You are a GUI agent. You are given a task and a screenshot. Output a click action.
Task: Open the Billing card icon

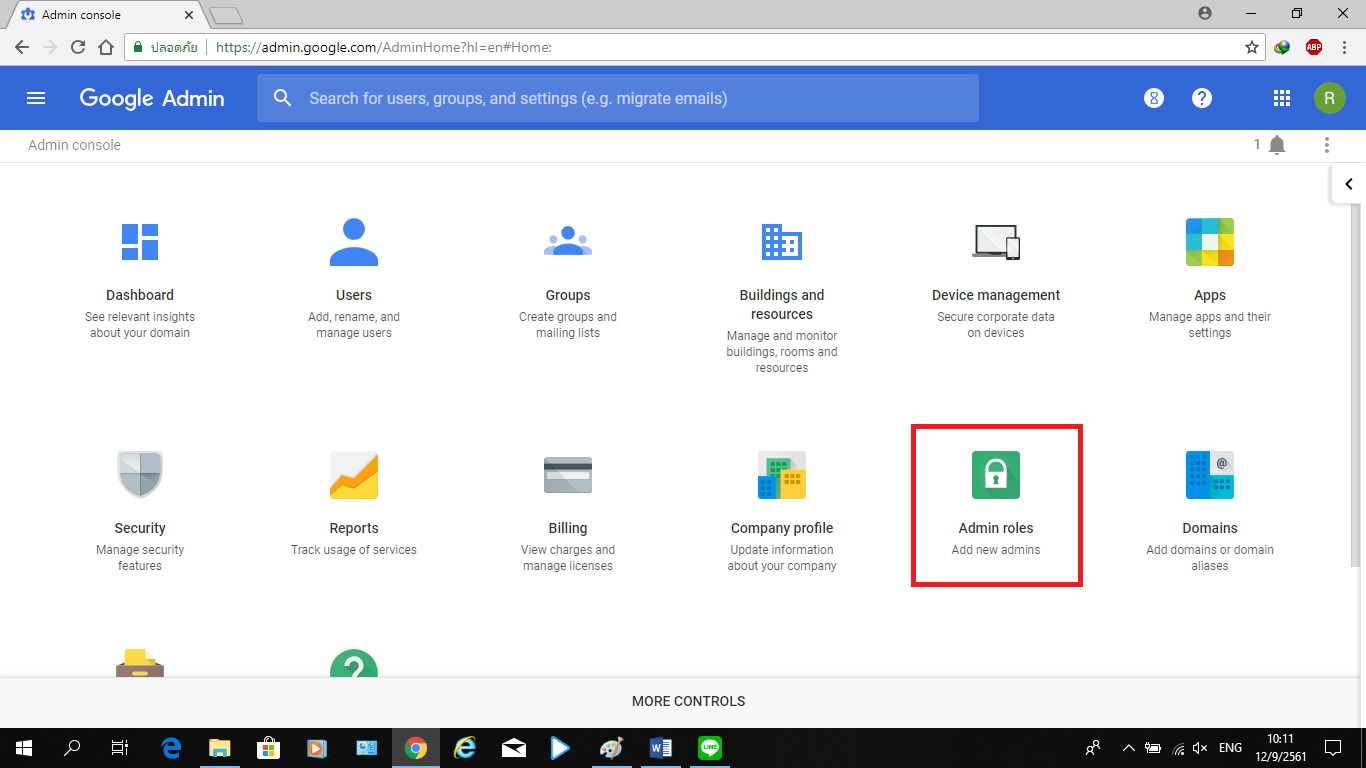pos(568,475)
